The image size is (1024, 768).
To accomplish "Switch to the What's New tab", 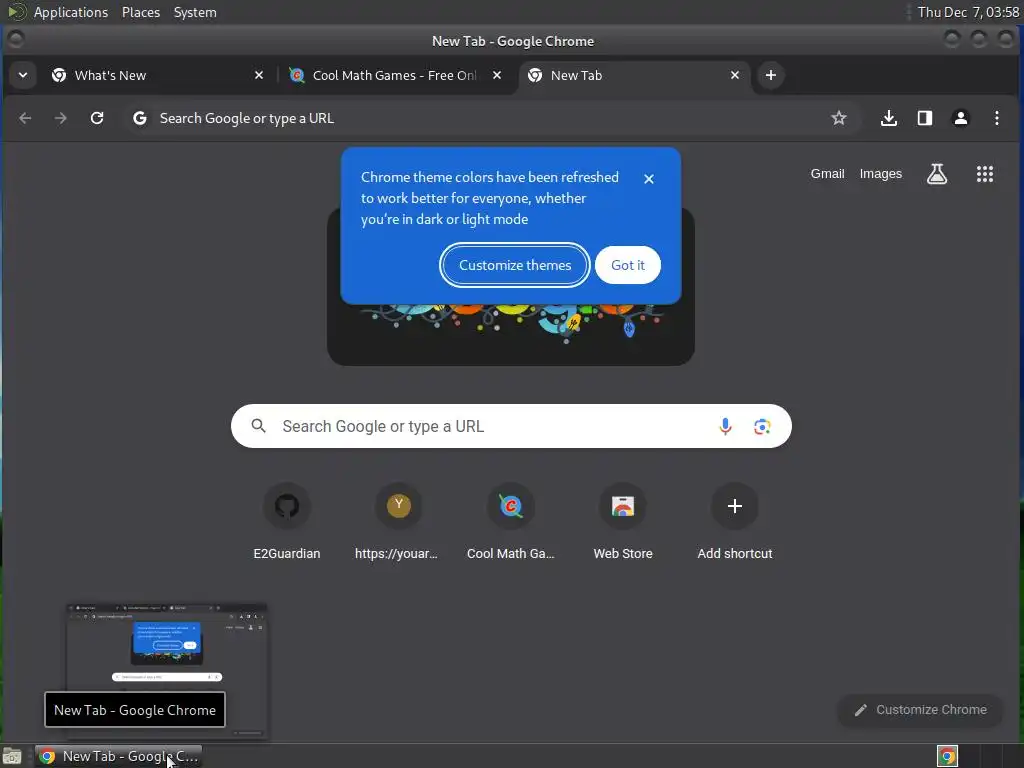I will [x=157, y=75].
